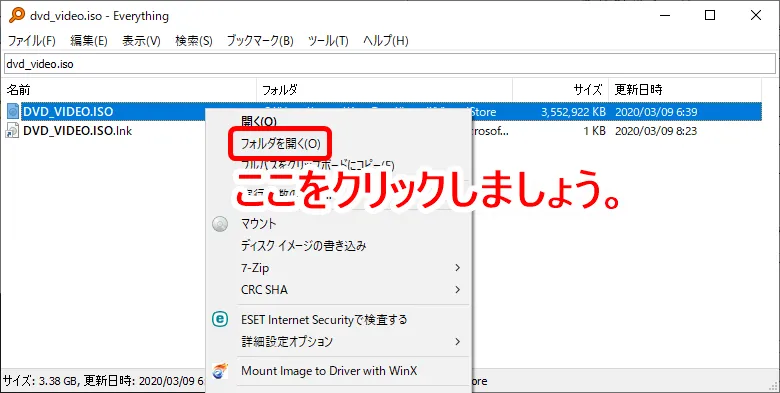
Task: Click the 1 KB size cell
Action: pyautogui.click(x=593, y=131)
